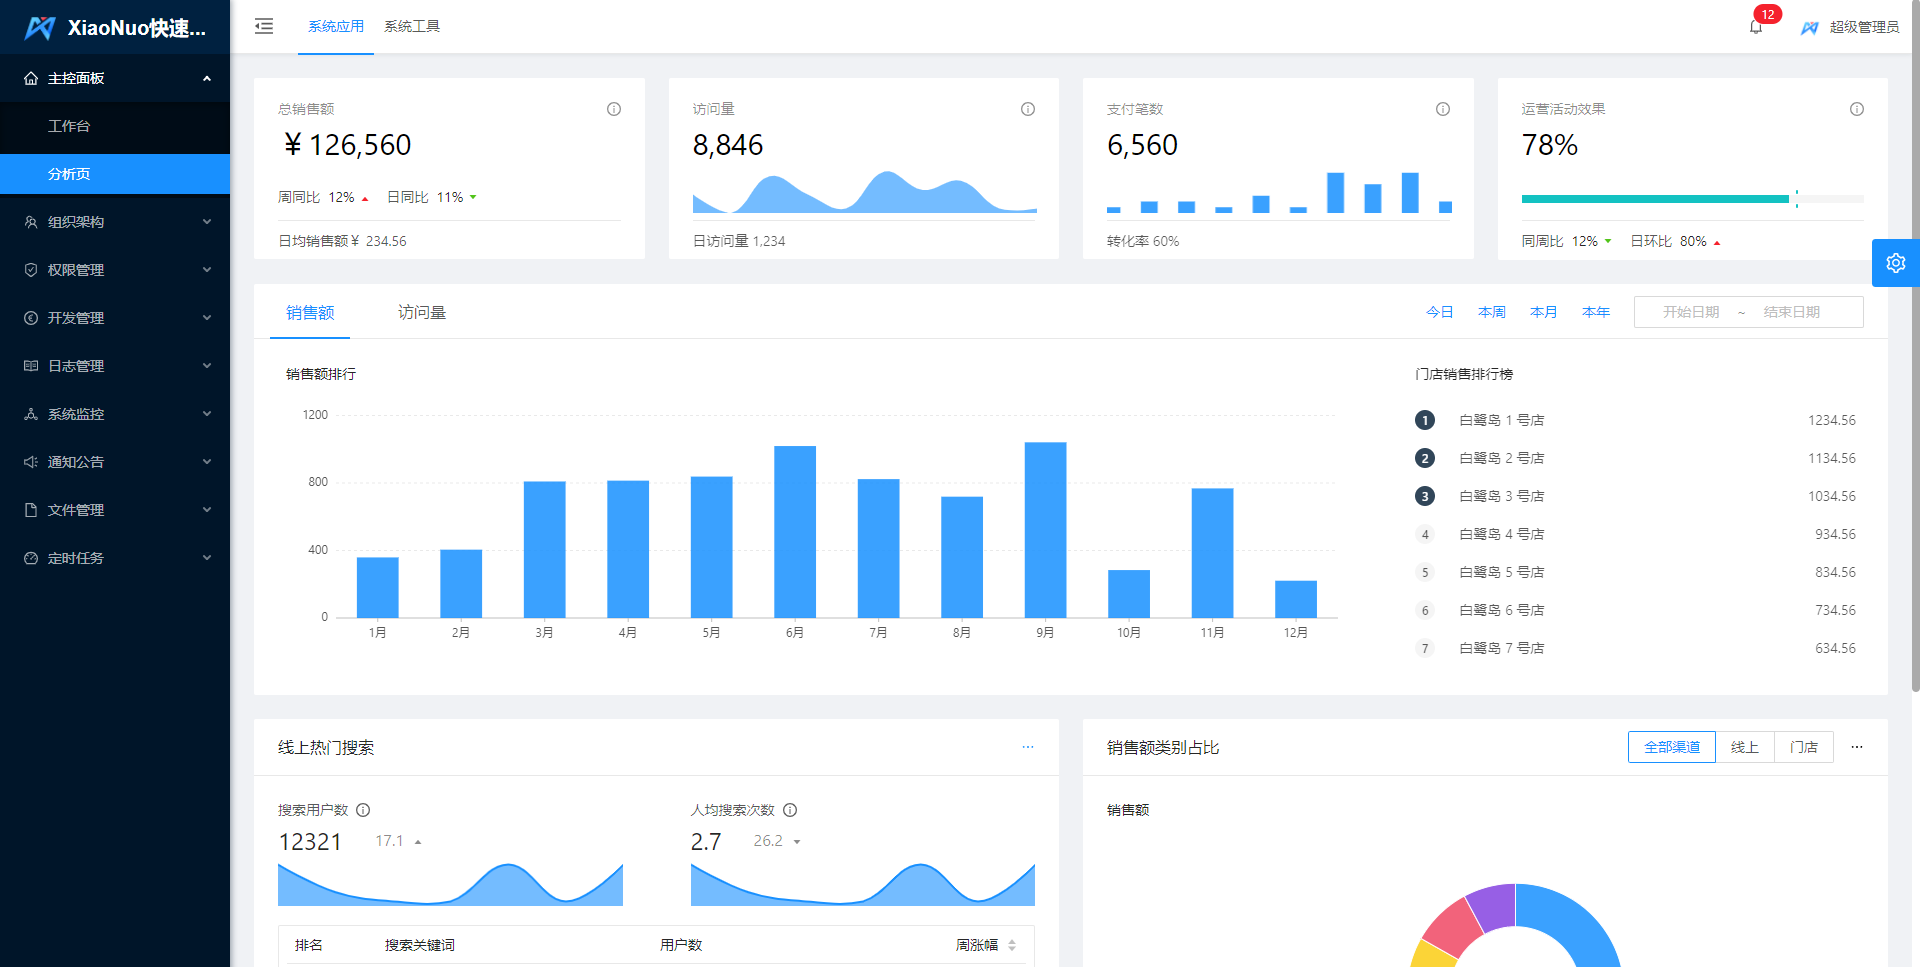Click the 组织架构 person icon in the sidebar
The image size is (1920, 967).
click(31, 222)
